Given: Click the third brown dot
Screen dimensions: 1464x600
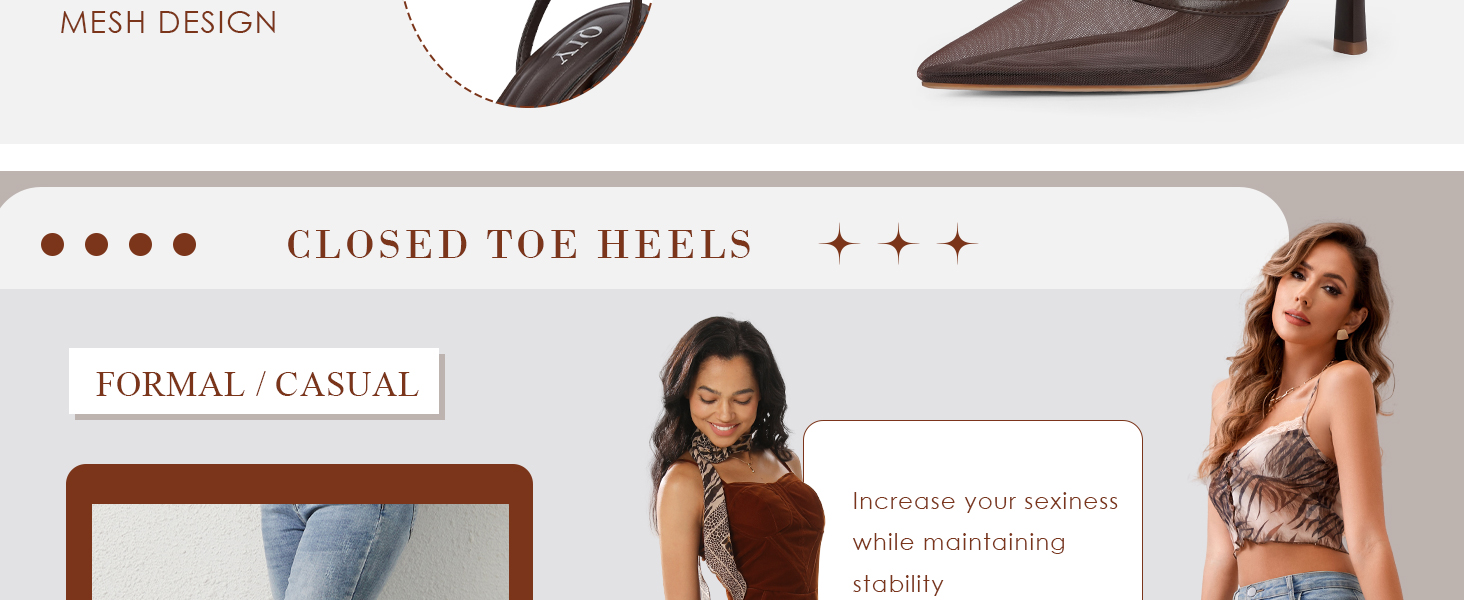Looking at the screenshot, I should point(141,245).
